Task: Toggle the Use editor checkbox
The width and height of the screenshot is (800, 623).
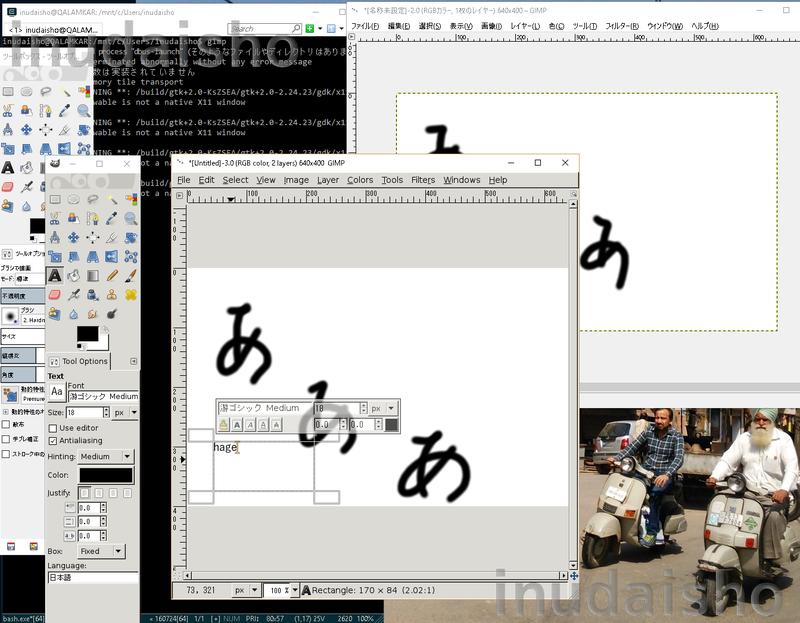Action: (x=53, y=428)
